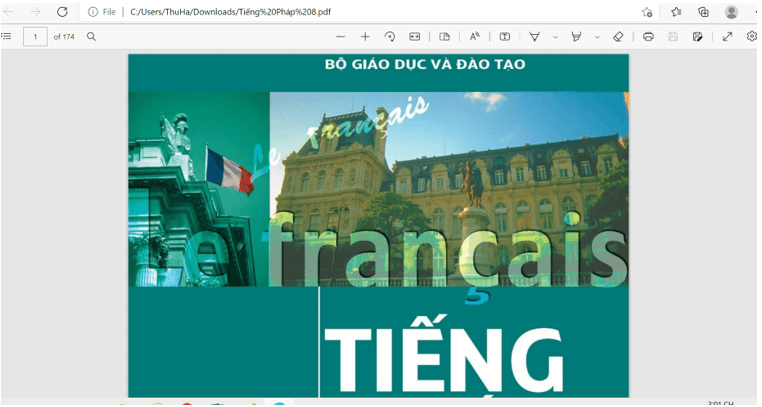Fit the page to width
Image resolution: width=762 pixels, height=407 pixels.
click(x=415, y=36)
